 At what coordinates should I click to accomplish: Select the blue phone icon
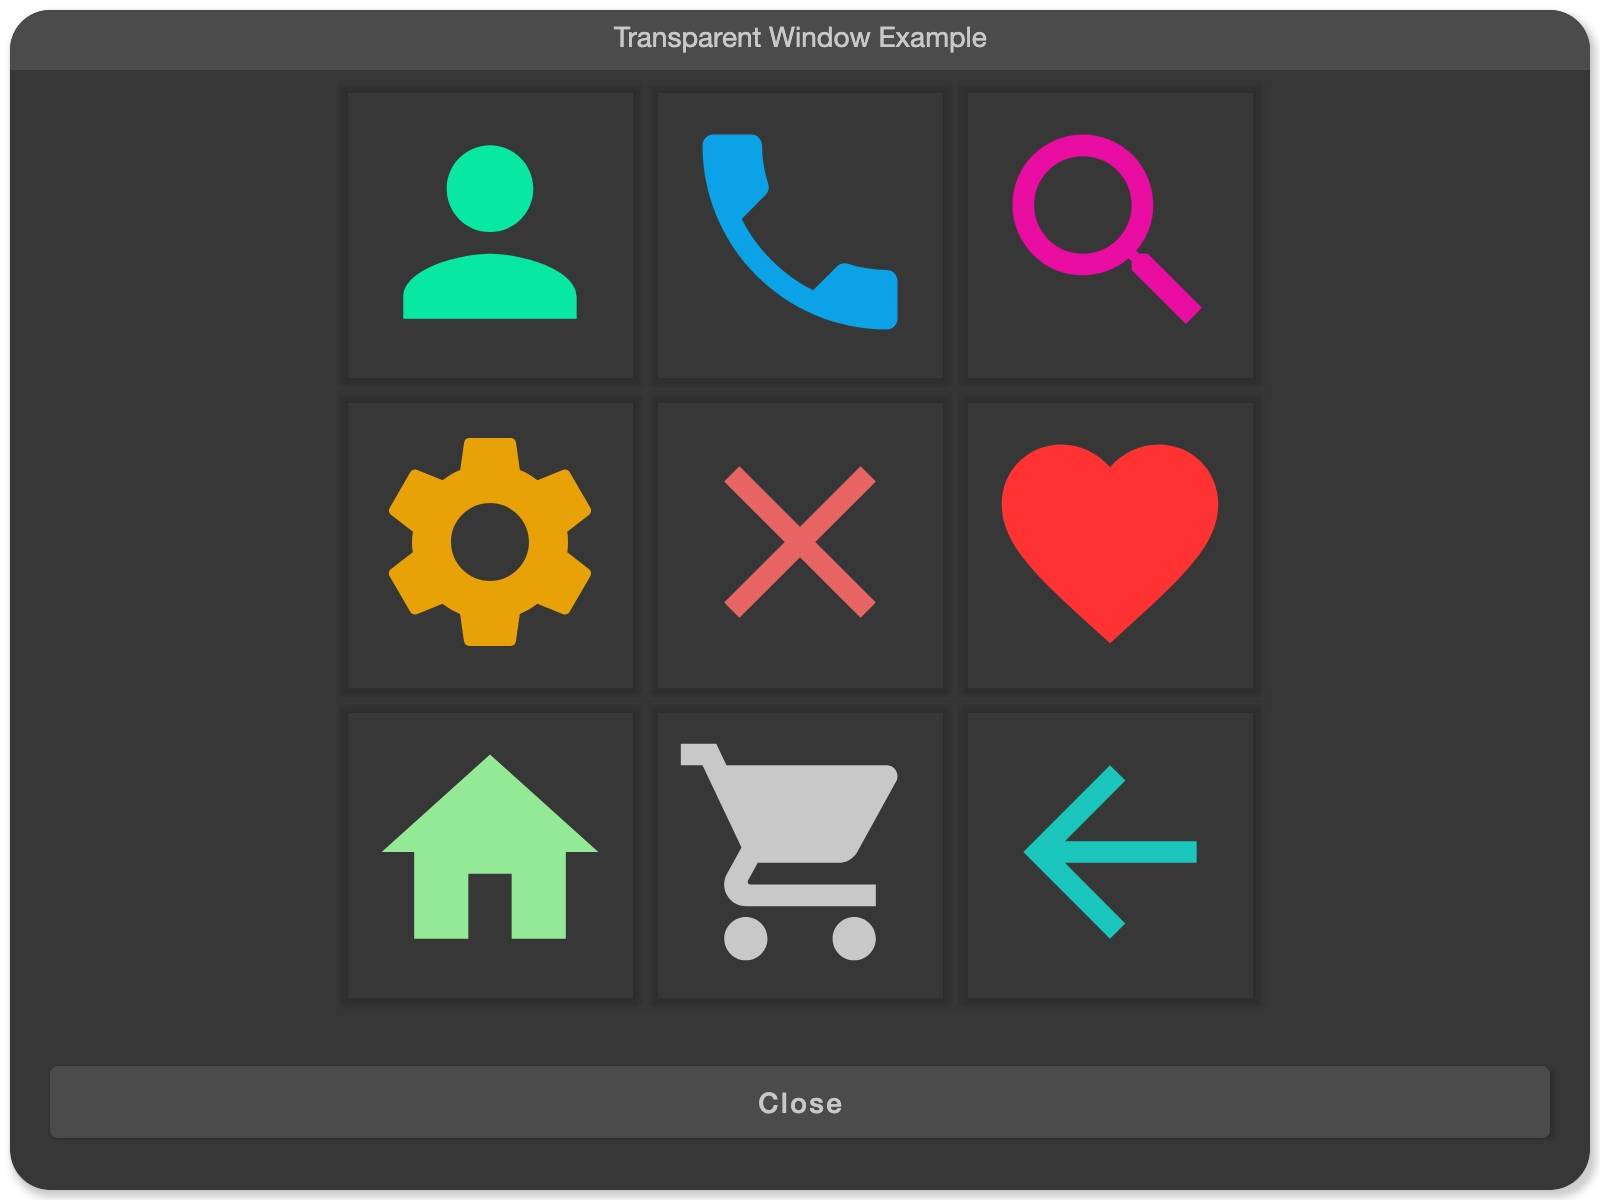(x=800, y=232)
